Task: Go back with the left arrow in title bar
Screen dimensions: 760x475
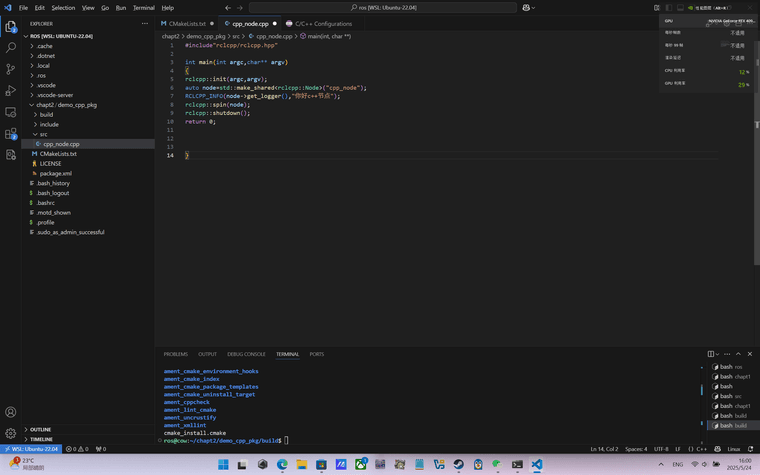Action: point(228,8)
